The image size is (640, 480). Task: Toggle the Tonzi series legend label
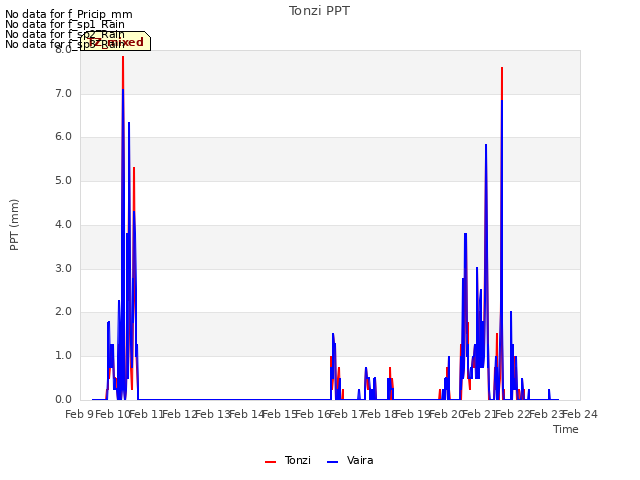(298, 460)
